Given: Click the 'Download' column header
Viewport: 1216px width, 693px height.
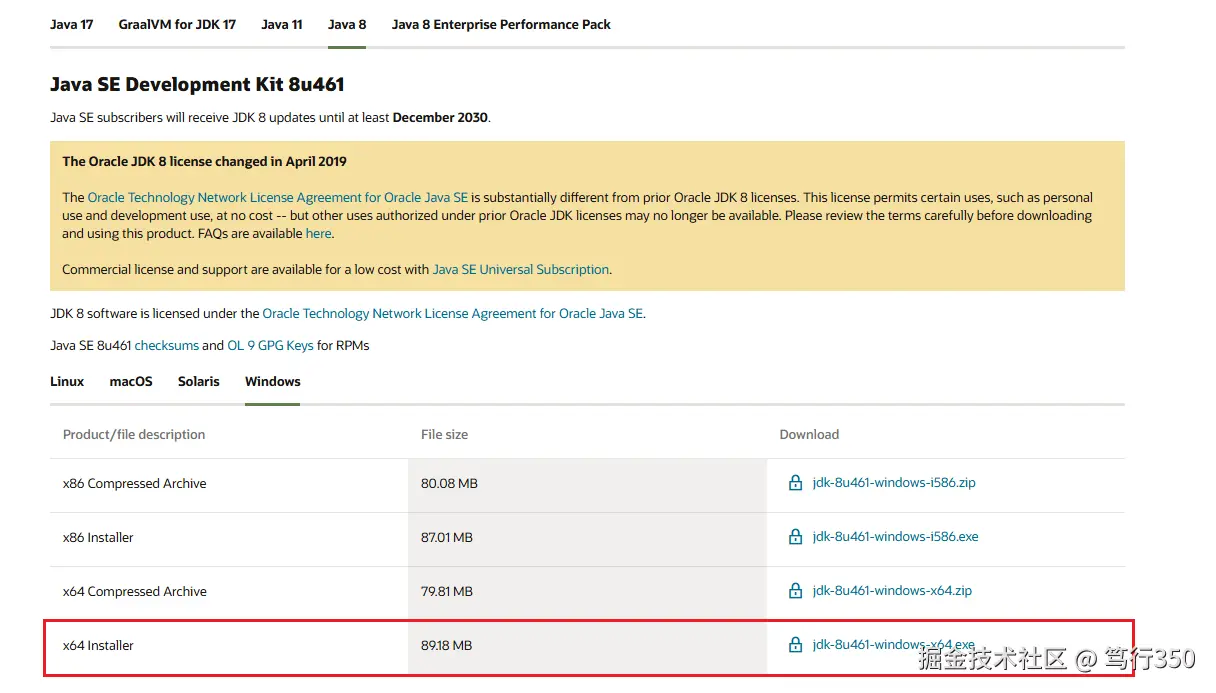Looking at the screenshot, I should coord(809,435).
